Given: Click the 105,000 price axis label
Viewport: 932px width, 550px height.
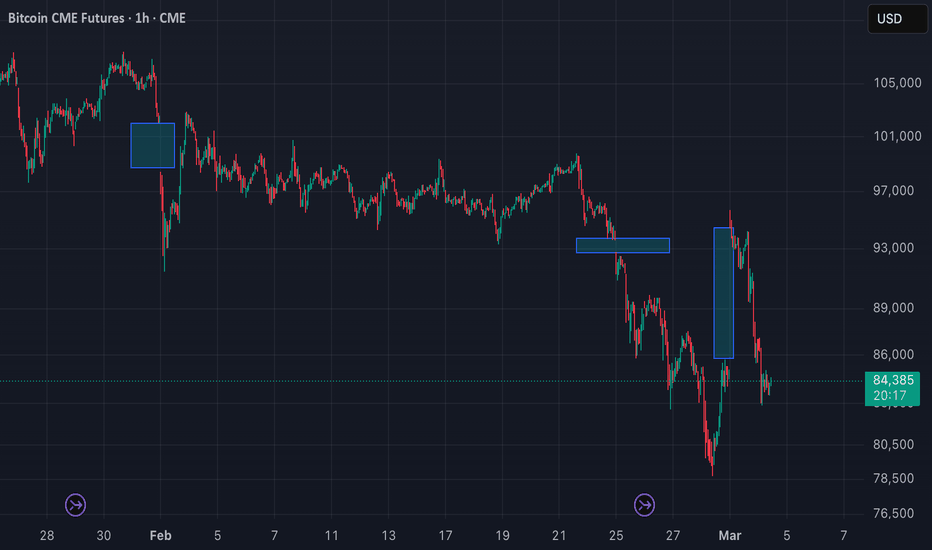Looking at the screenshot, I should point(897,83).
